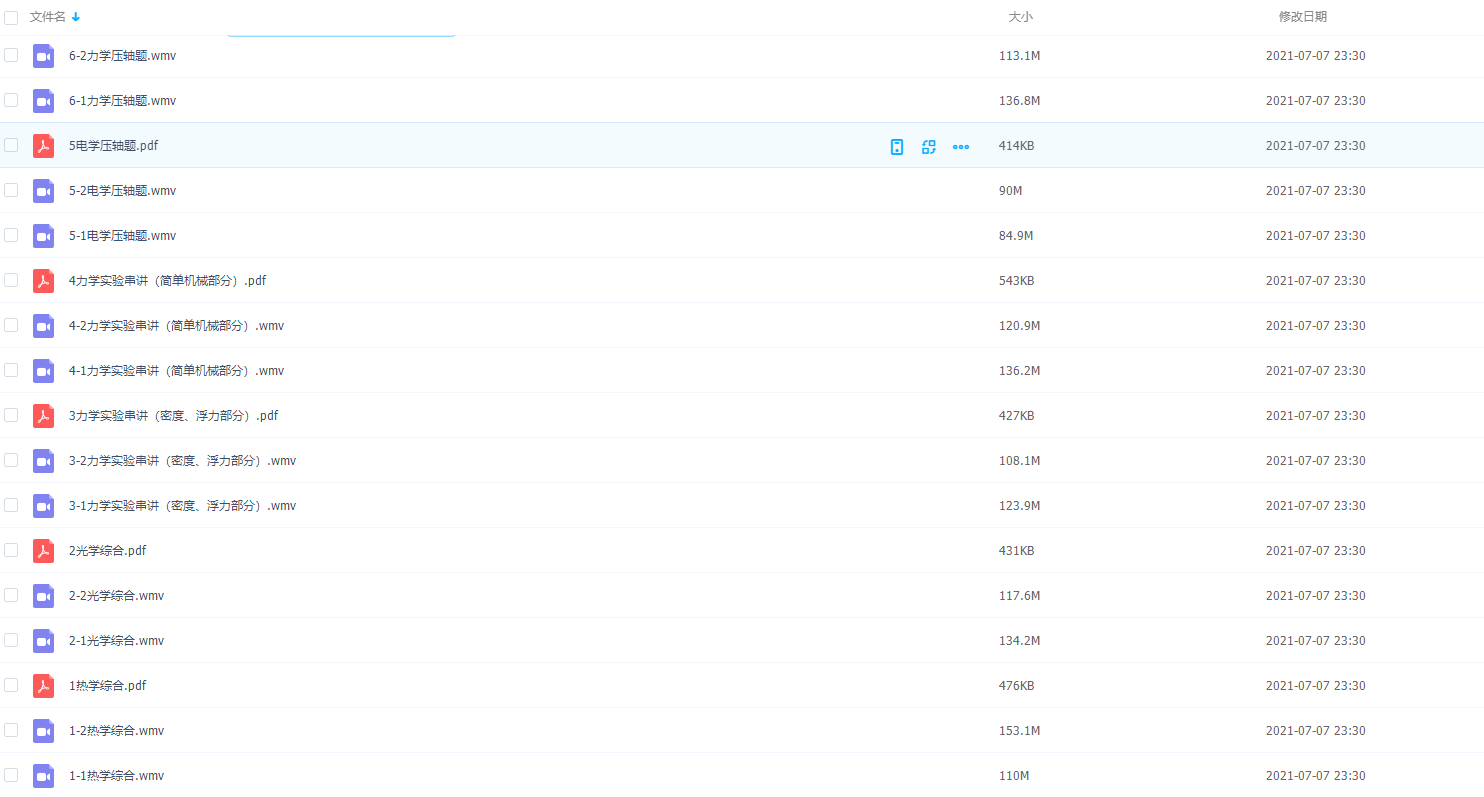Image resolution: width=1484 pixels, height=797 pixels.
Task: Click the 文件名 column header
Action: pyautogui.click(x=47, y=17)
